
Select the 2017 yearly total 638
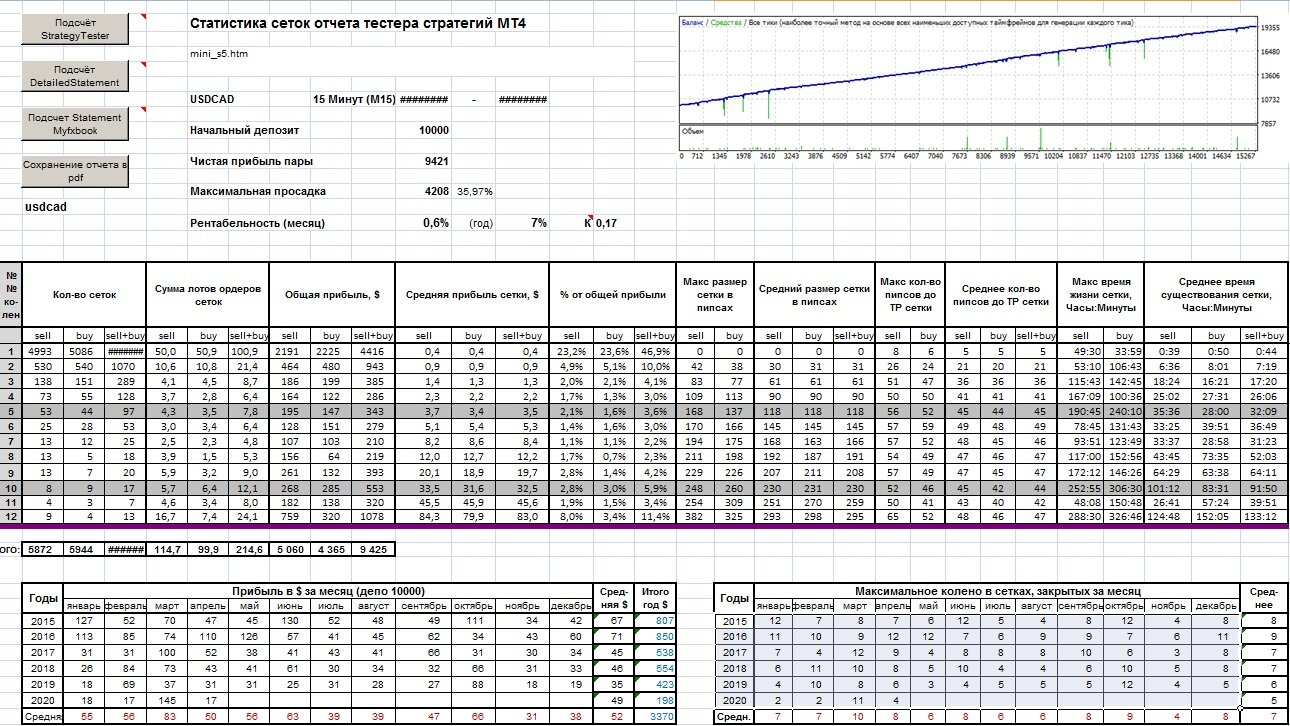(x=657, y=652)
